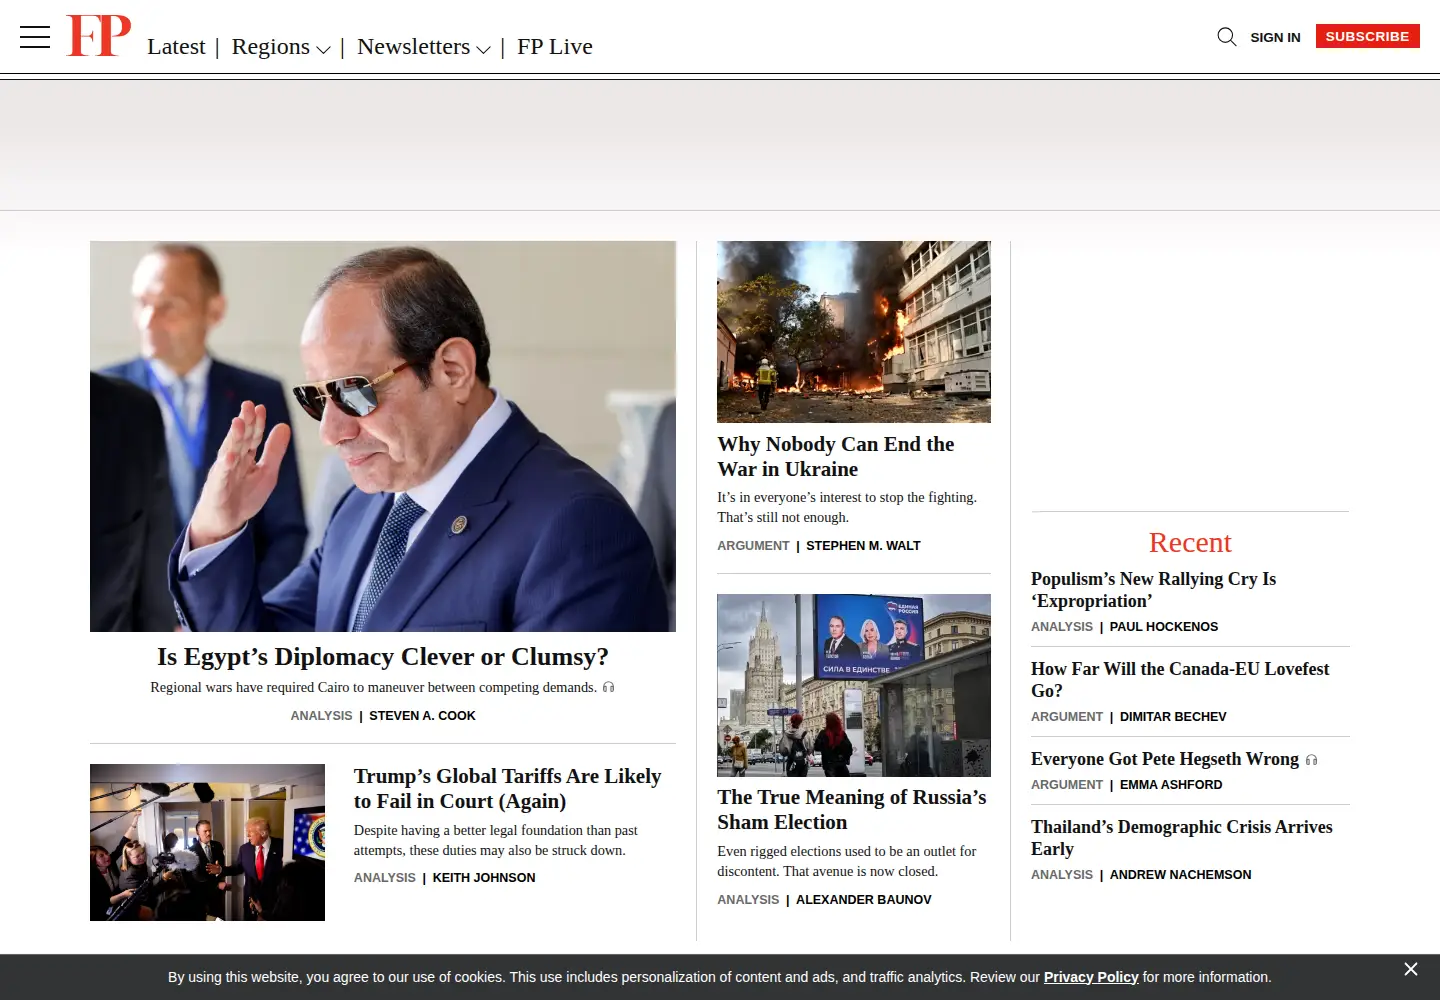Image resolution: width=1440 pixels, height=1000 pixels.
Task: Open the burning building Ukraine photo
Action: (854, 332)
